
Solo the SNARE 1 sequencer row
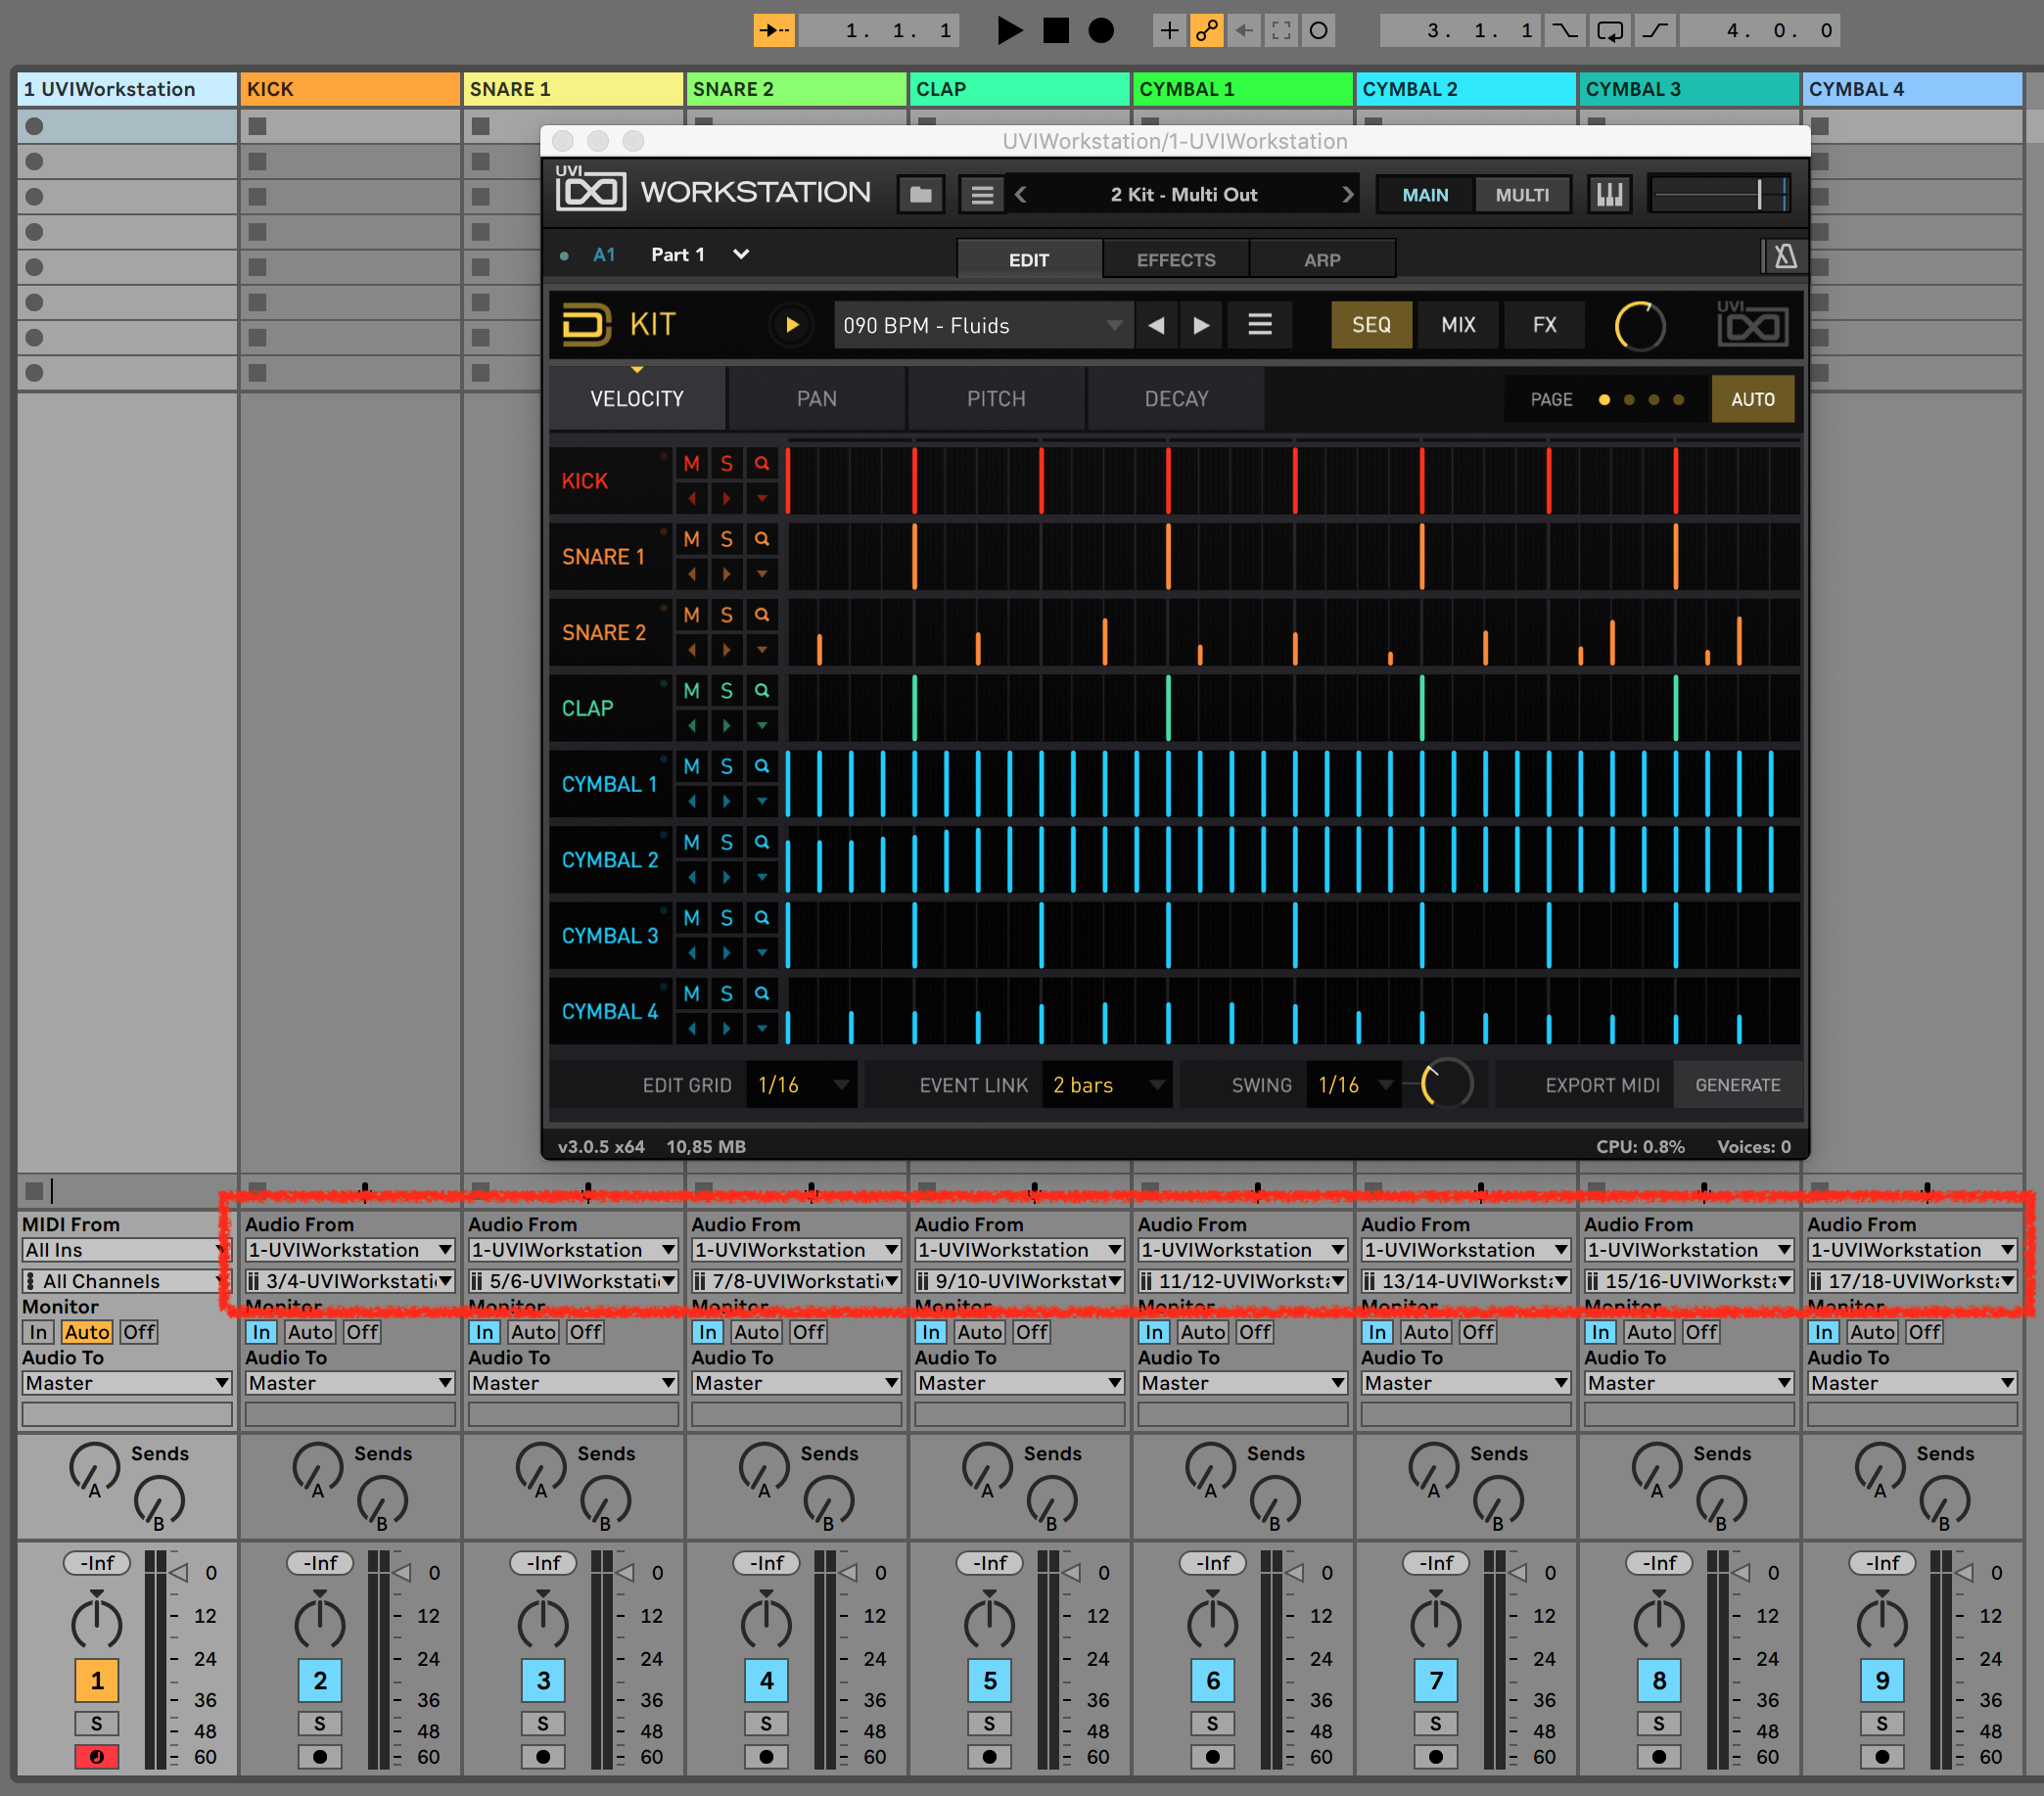click(727, 540)
